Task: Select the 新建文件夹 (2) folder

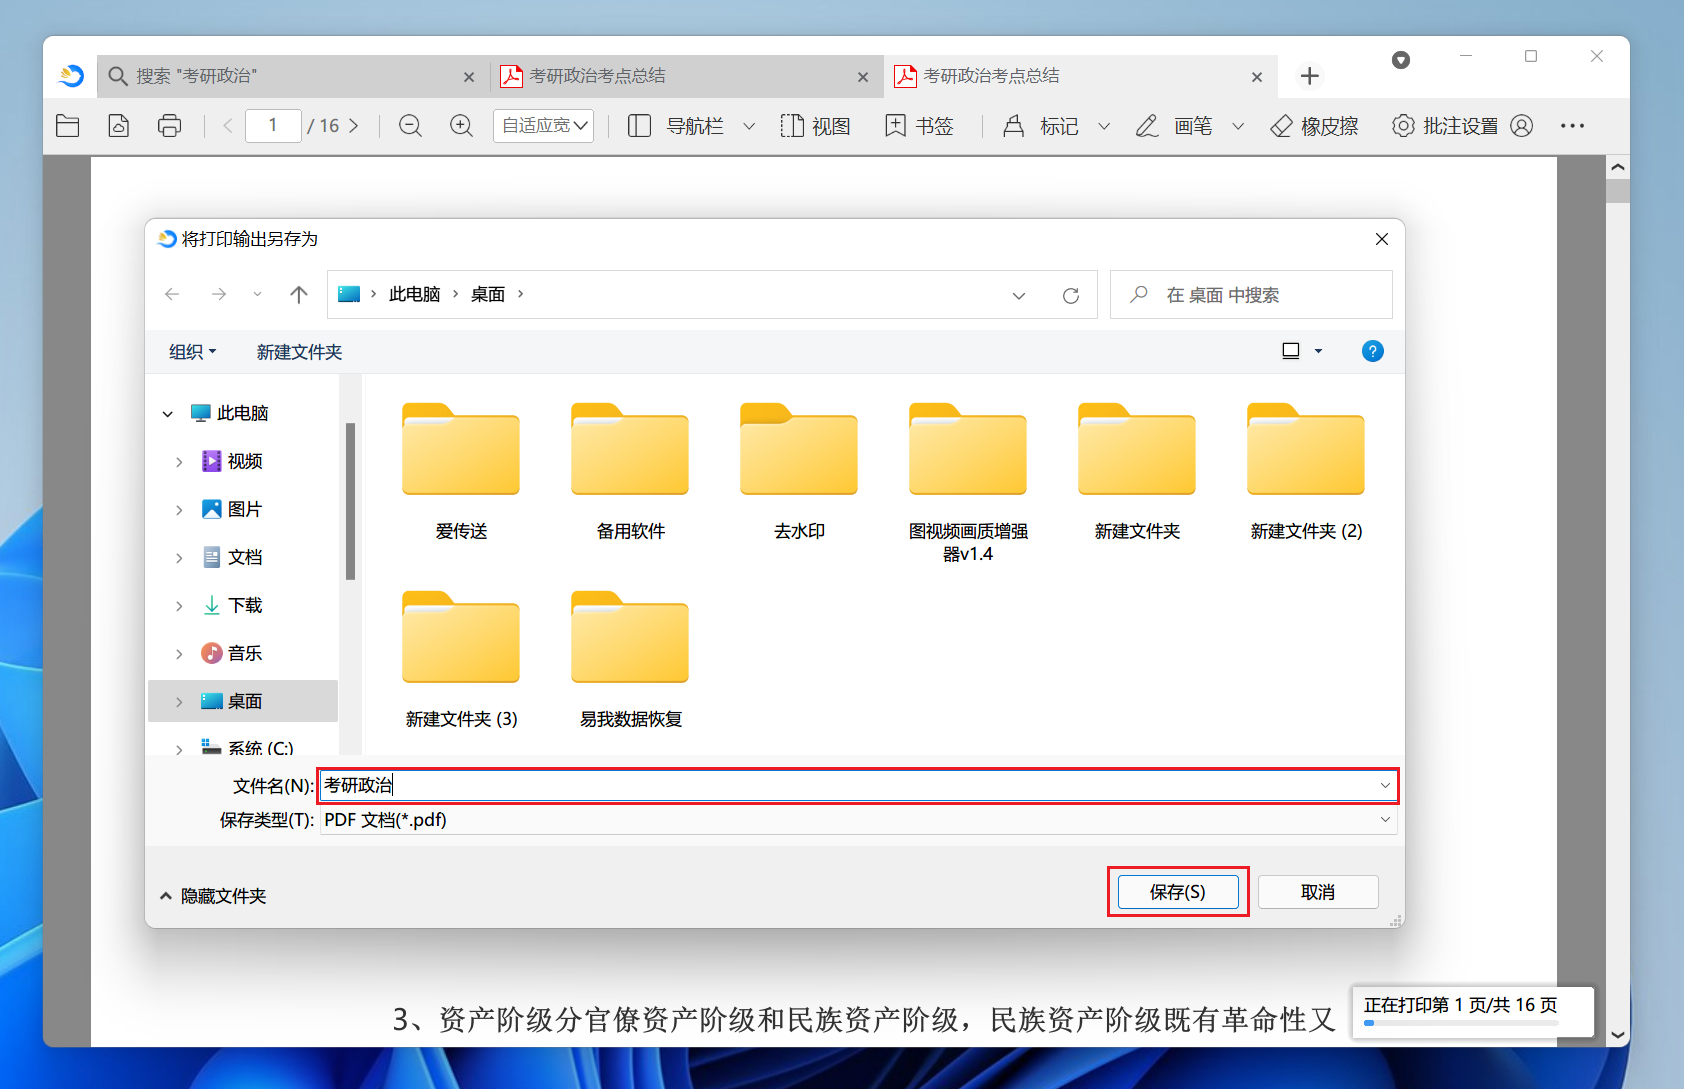Action: click(1306, 472)
